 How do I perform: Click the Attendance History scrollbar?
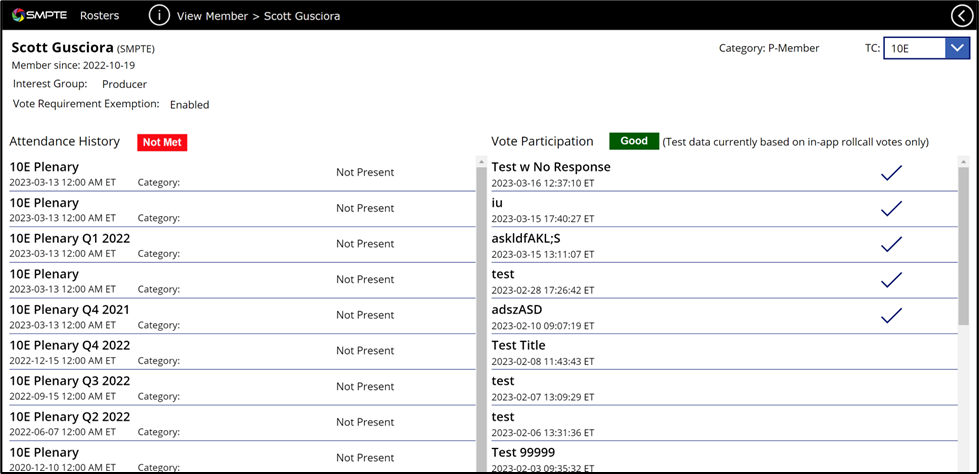click(481, 310)
